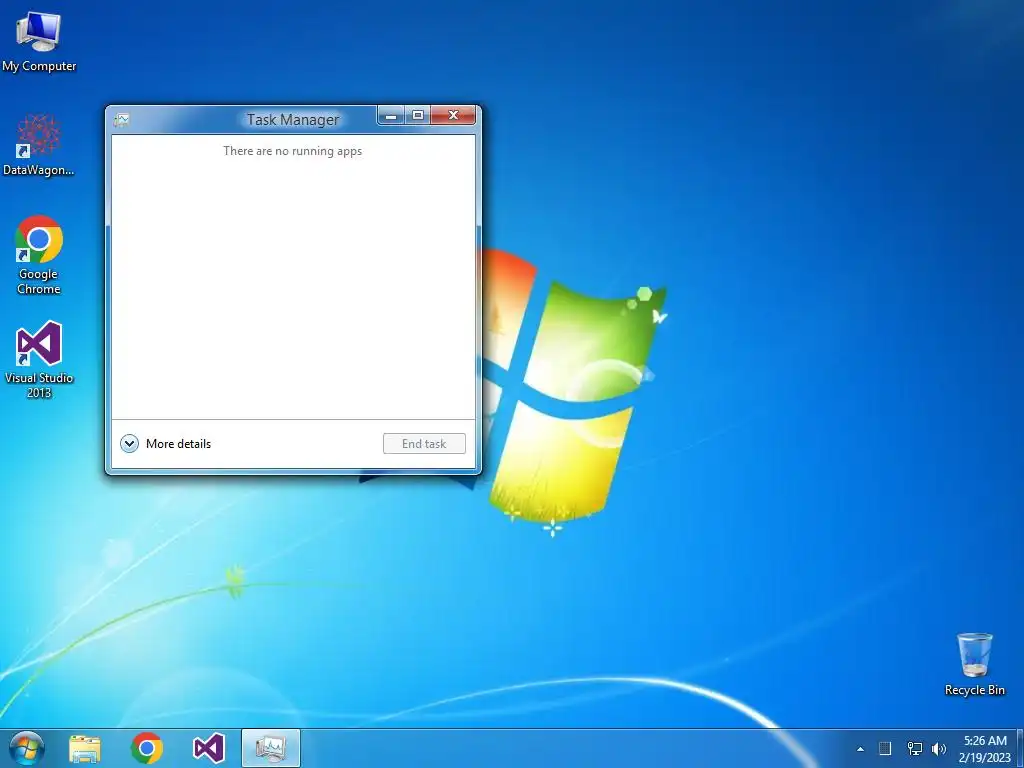Open the network status tray icon
This screenshot has height=768, width=1024.
[x=914, y=748]
